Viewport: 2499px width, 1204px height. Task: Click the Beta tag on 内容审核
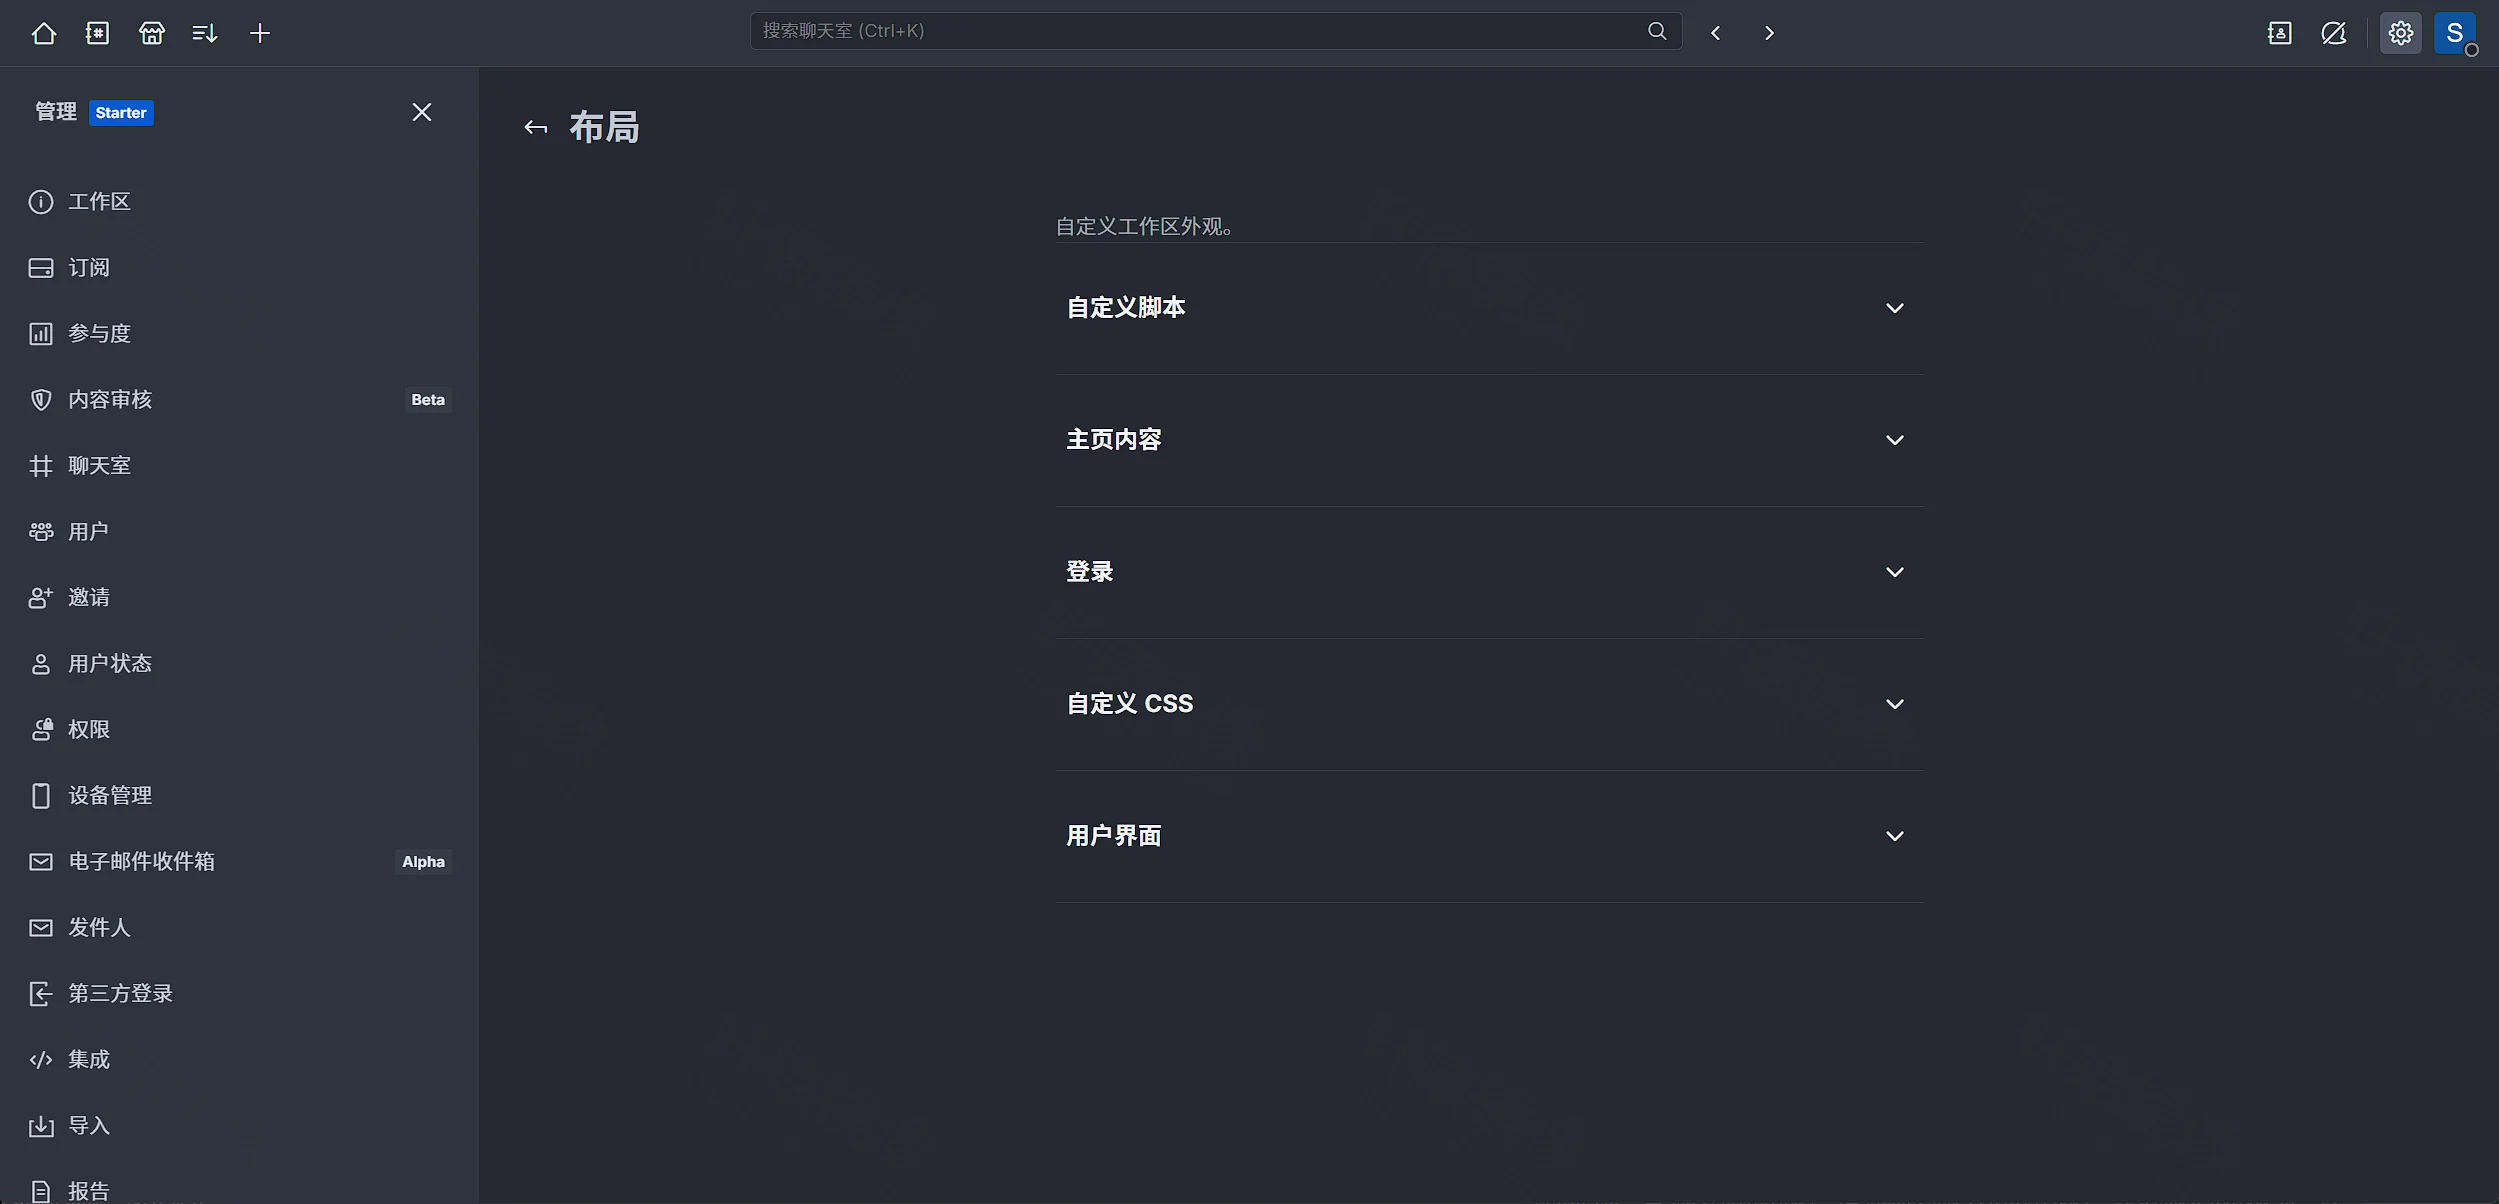(x=428, y=400)
